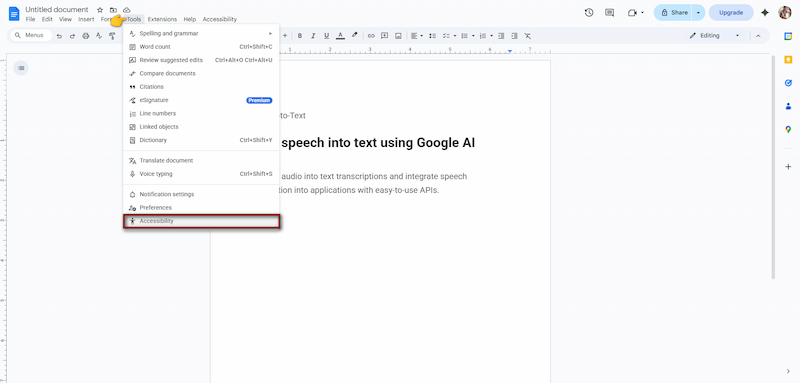800x383 pixels.
Task: Click the numbered list toolbar icon
Action: (x=483, y=36)
